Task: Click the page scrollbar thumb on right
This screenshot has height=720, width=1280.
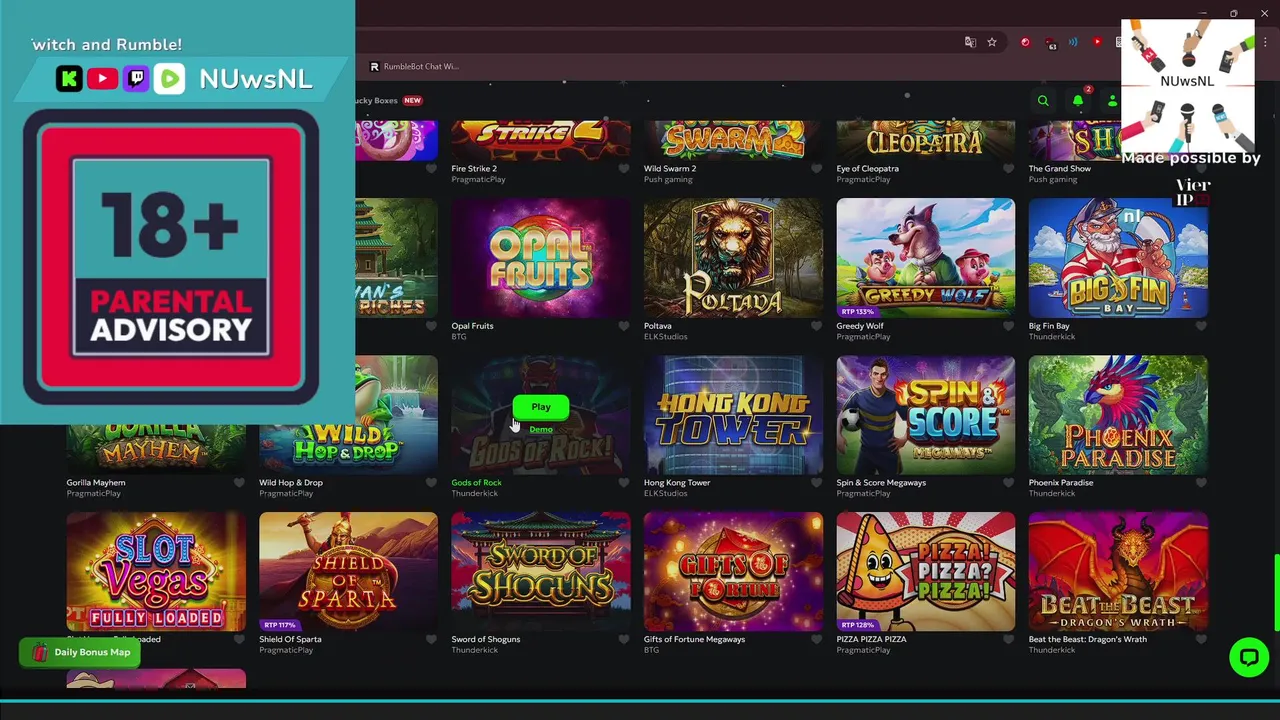Action: coord(1276,592)
